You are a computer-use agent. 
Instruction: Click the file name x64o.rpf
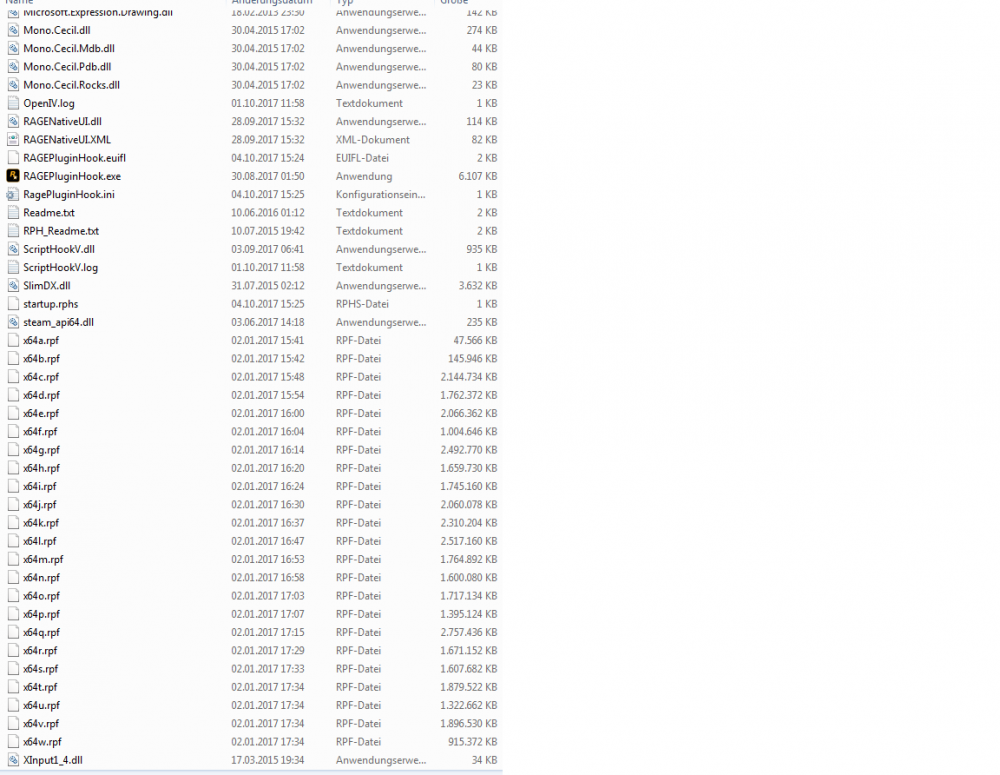41,596
